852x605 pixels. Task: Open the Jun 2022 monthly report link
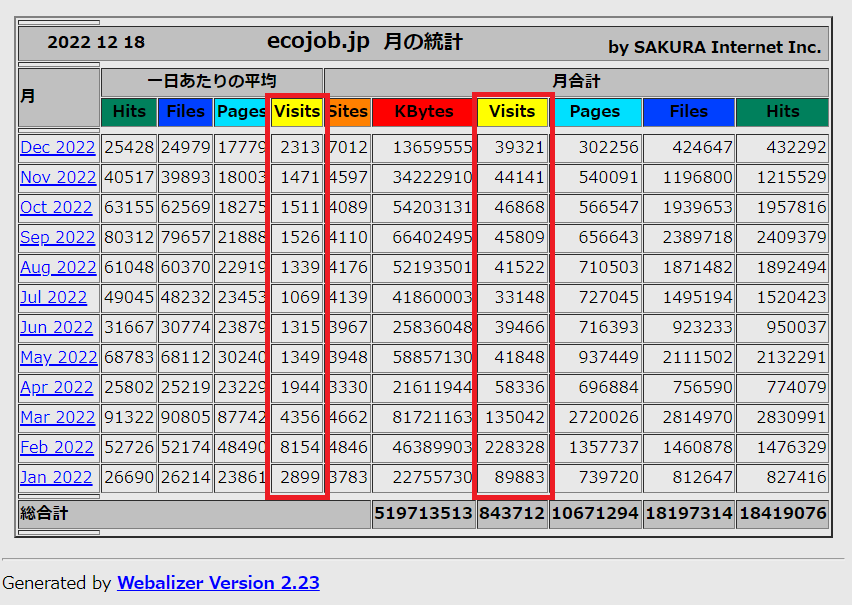point(57,327)
